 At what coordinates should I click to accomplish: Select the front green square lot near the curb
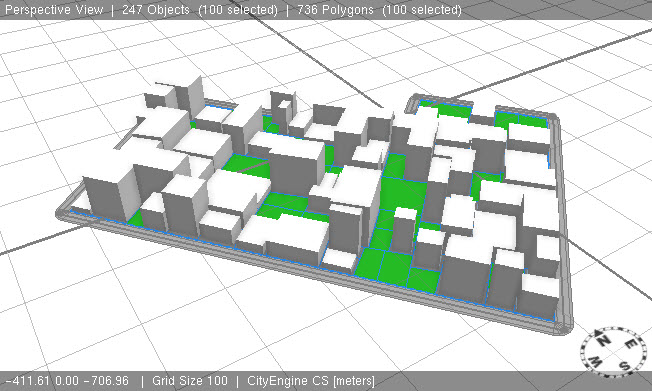click(x=369, y=262)
